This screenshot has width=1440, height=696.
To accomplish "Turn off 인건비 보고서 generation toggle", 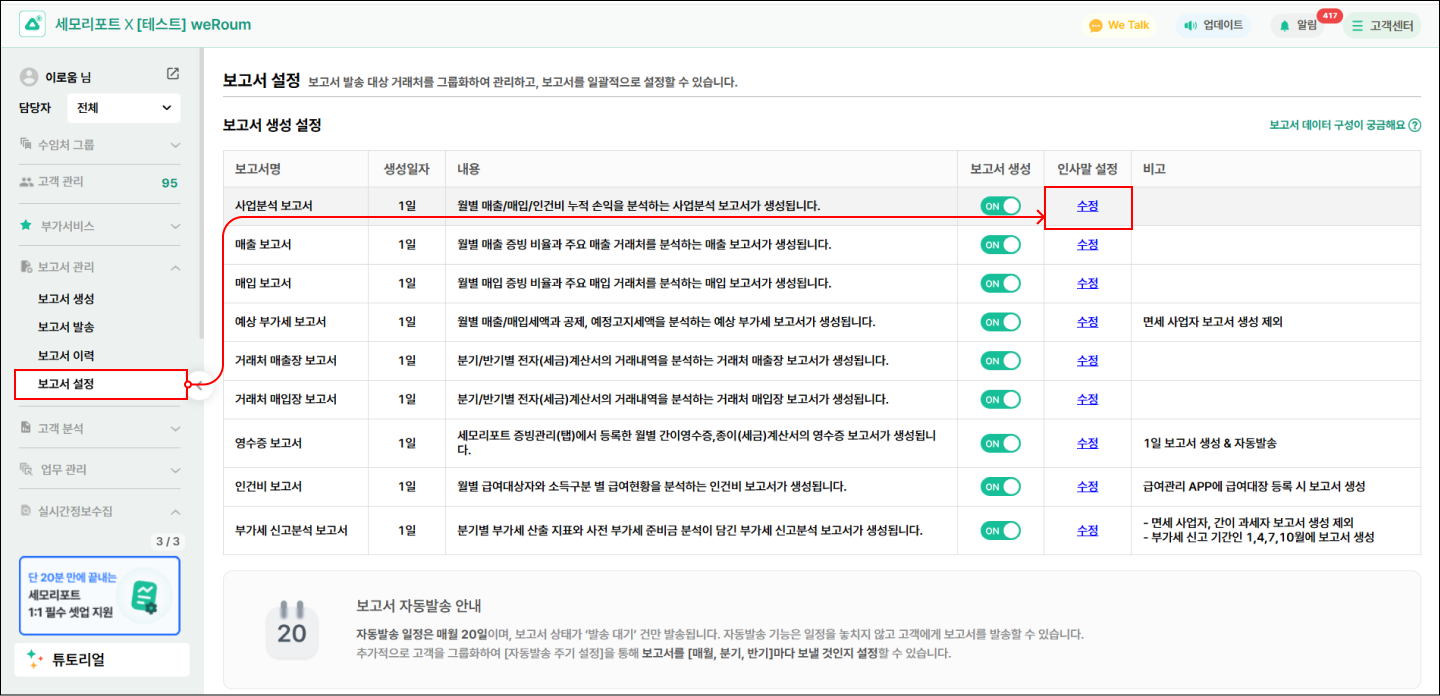I will tap(1000, 487).
